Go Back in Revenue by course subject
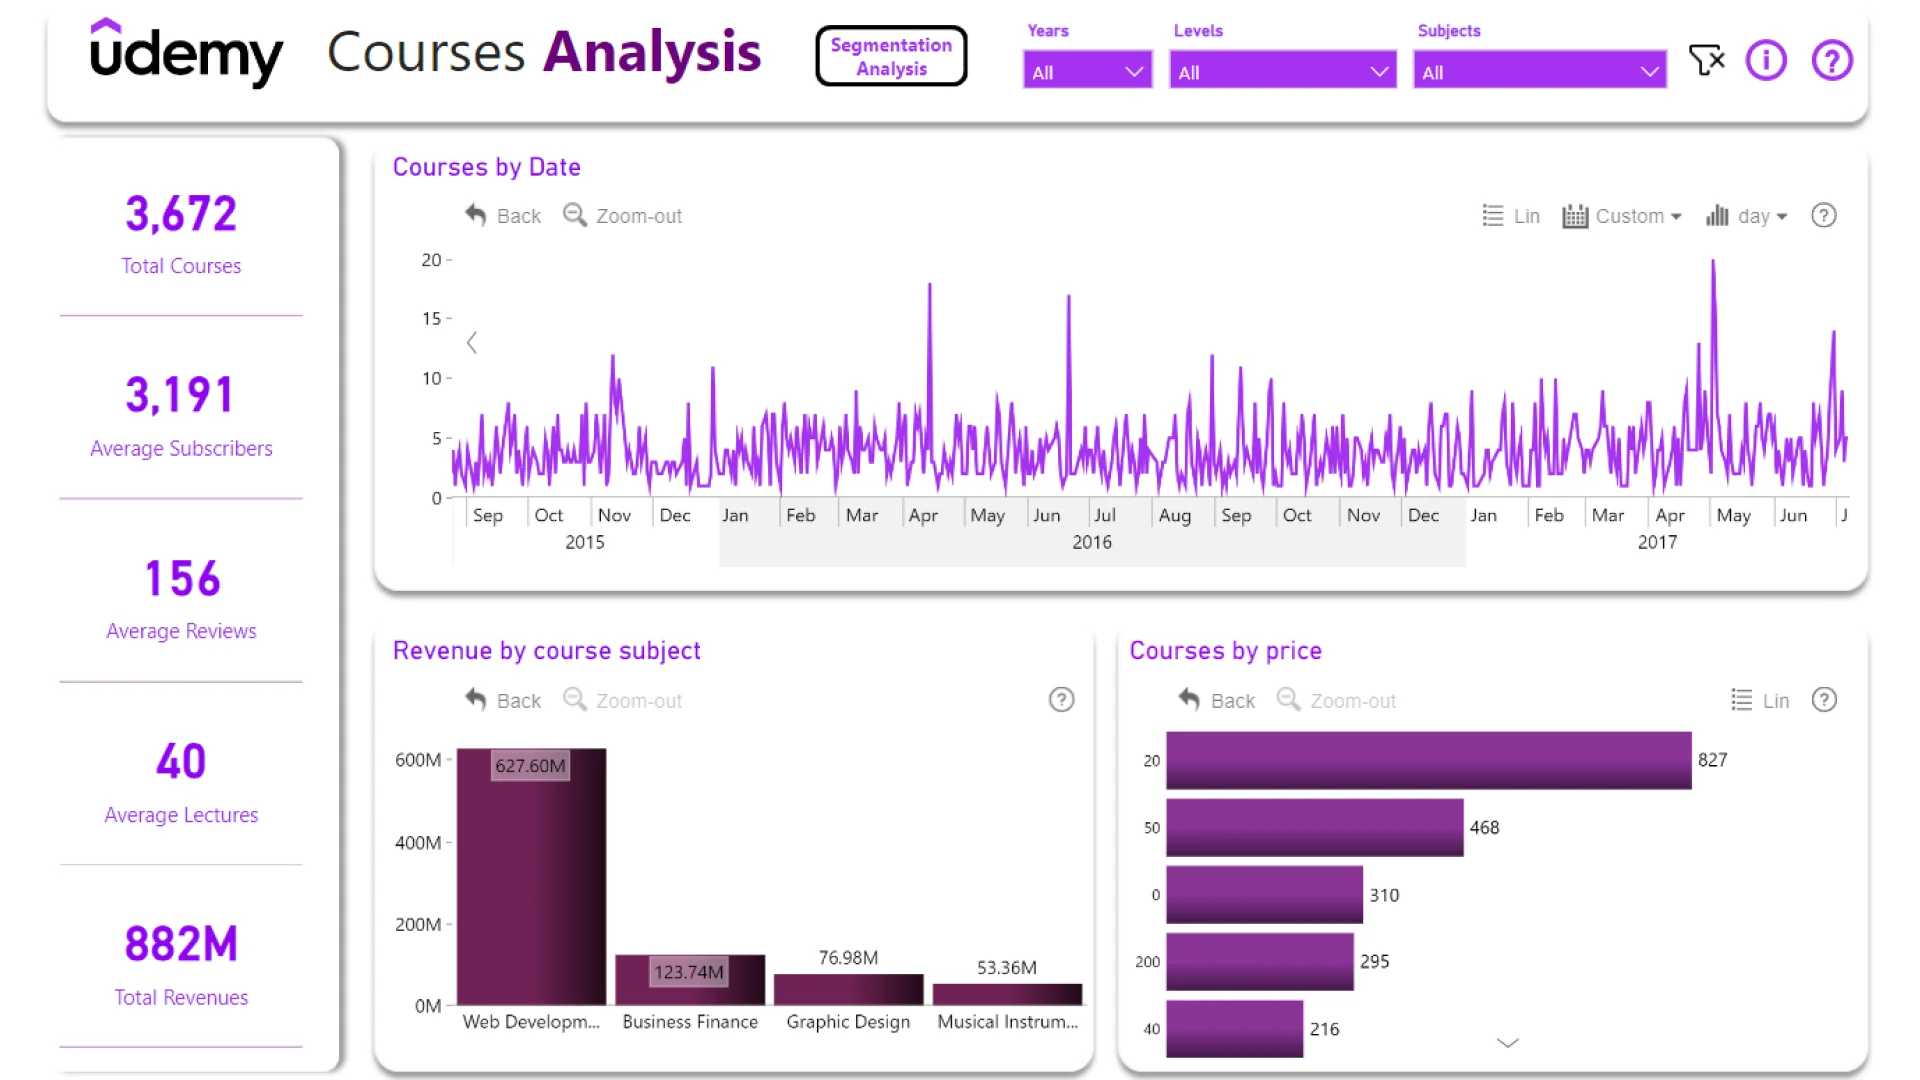This screenshot has width=1920, height=1080. tap(503, 700)
